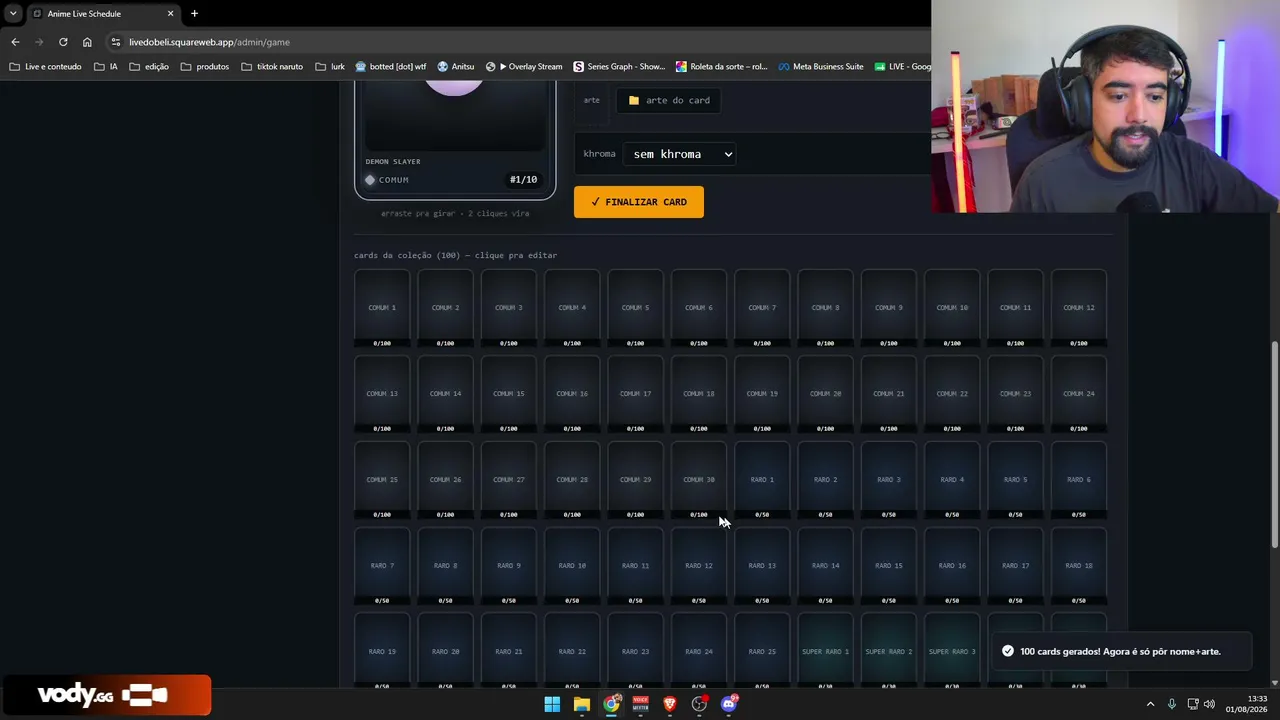Click the '100 cards gerados!' toast notification
Viewport: 1280px width, 720px height.
[x=1120, y=651]
